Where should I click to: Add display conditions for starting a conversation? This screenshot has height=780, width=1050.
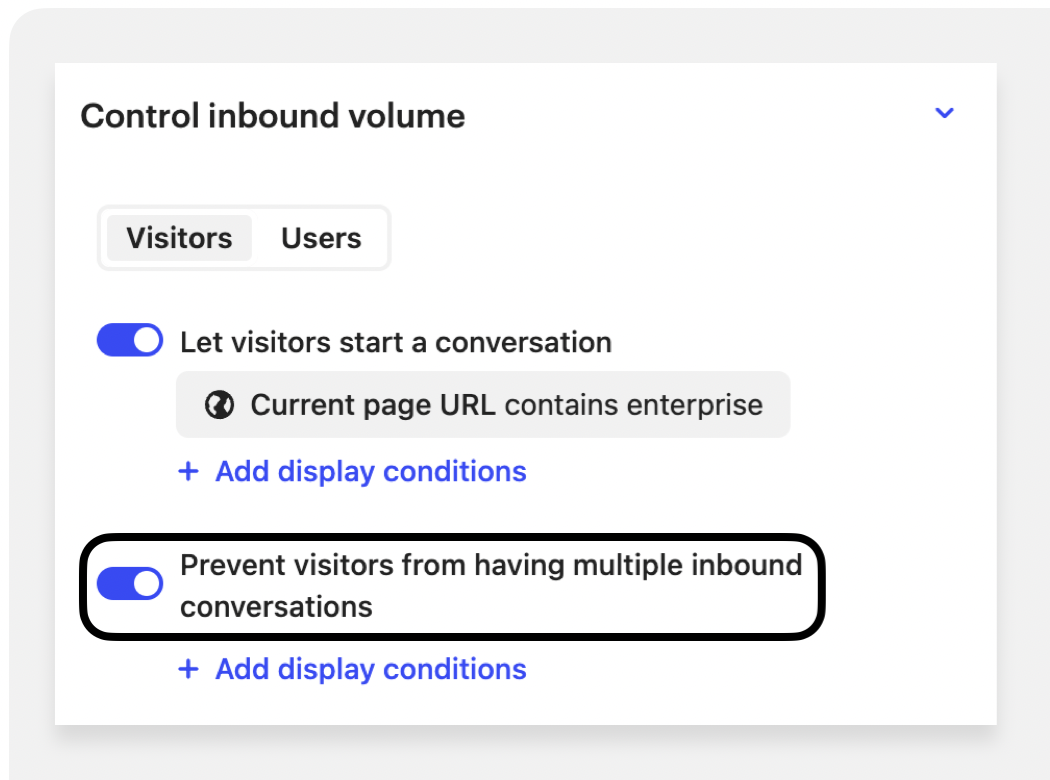370,471
